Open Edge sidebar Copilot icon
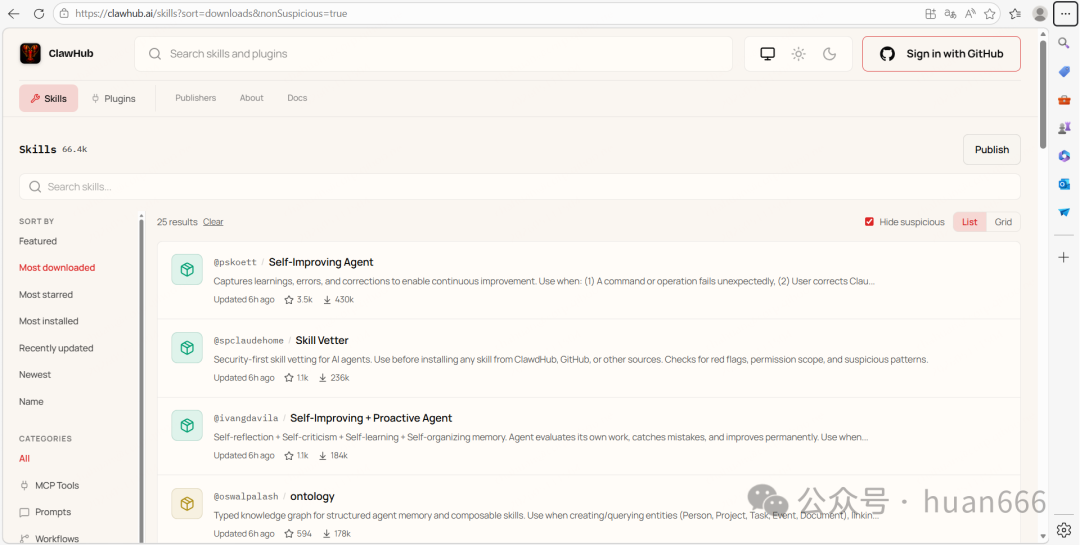 click(1064, 156)
